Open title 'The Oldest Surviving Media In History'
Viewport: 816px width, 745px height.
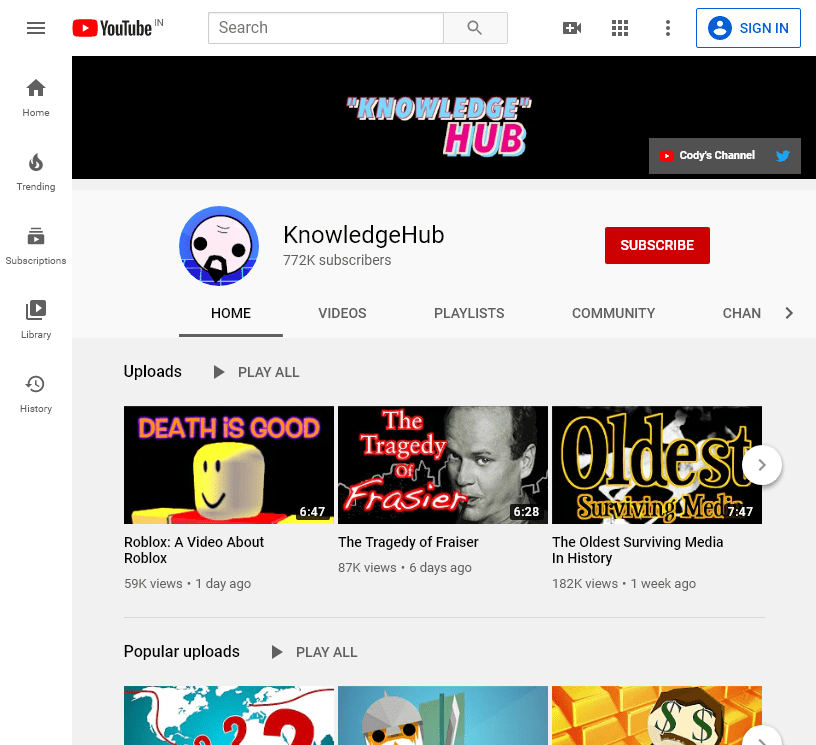click(x=638, y=550)
